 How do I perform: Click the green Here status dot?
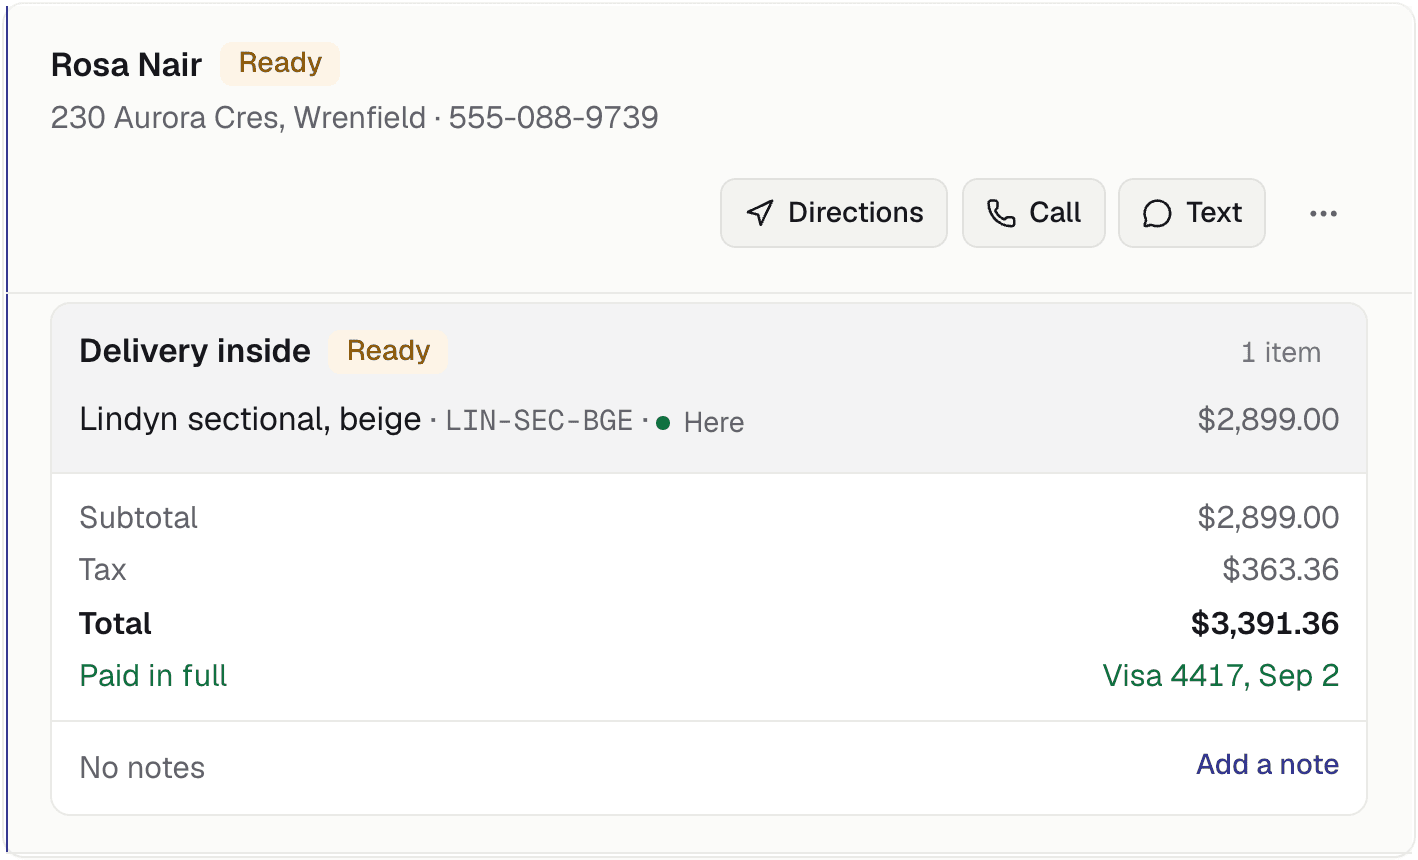663,422
